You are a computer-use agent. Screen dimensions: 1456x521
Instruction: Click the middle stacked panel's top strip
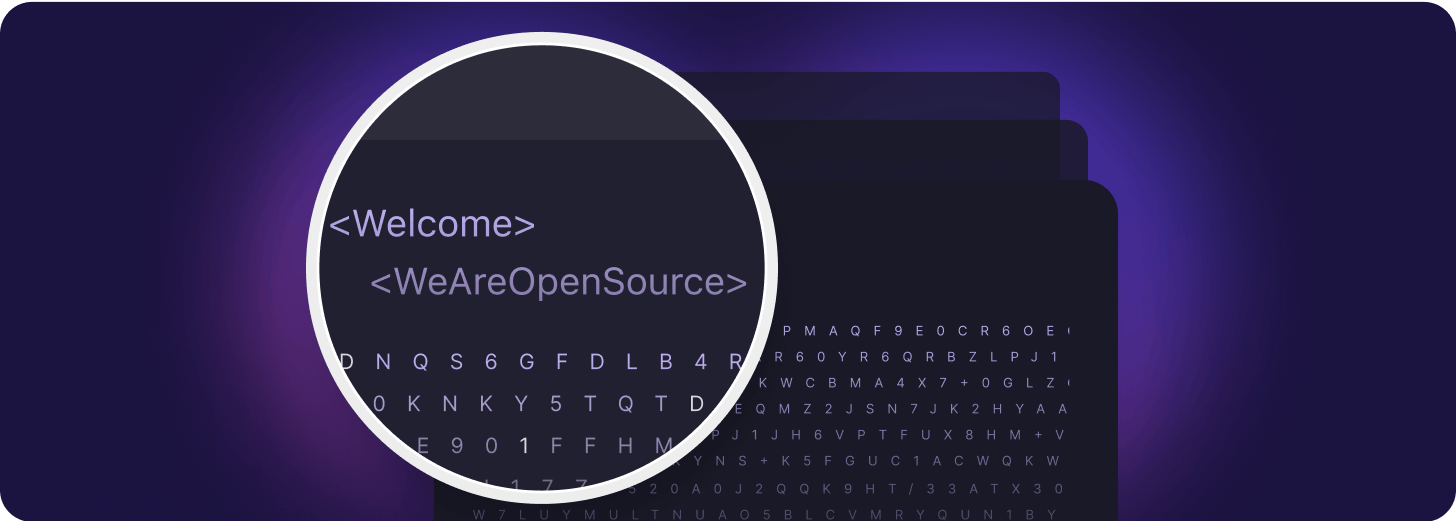click(x=930, y=149)
